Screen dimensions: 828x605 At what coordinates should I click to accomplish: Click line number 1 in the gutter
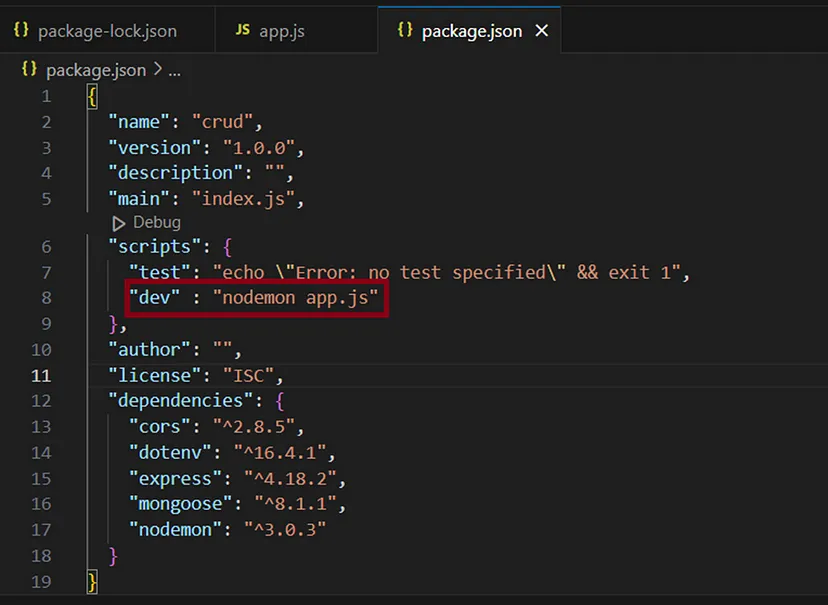coord(46,96)
